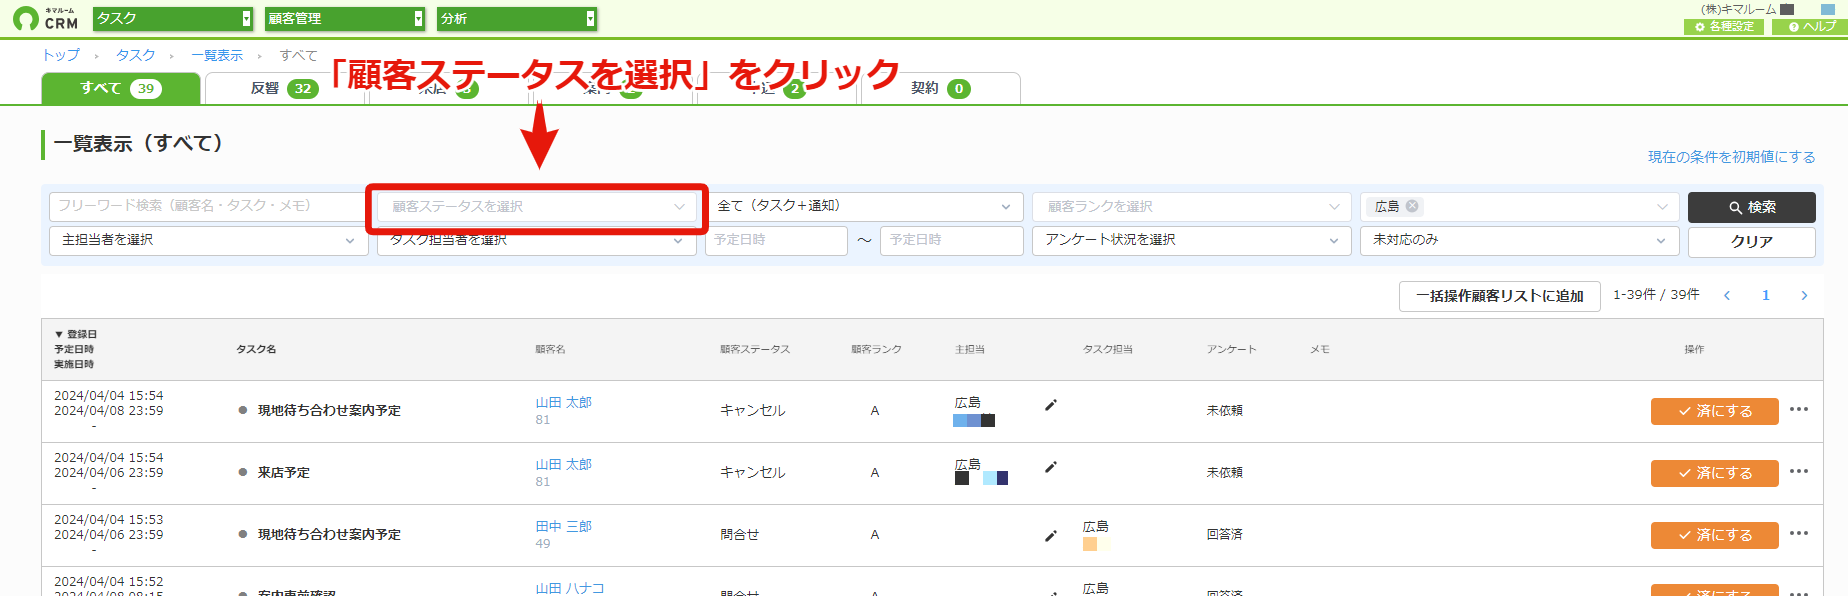Screen dimensions: 1848x596
Task: Click the free-word search input field
Action: (207, 206)
